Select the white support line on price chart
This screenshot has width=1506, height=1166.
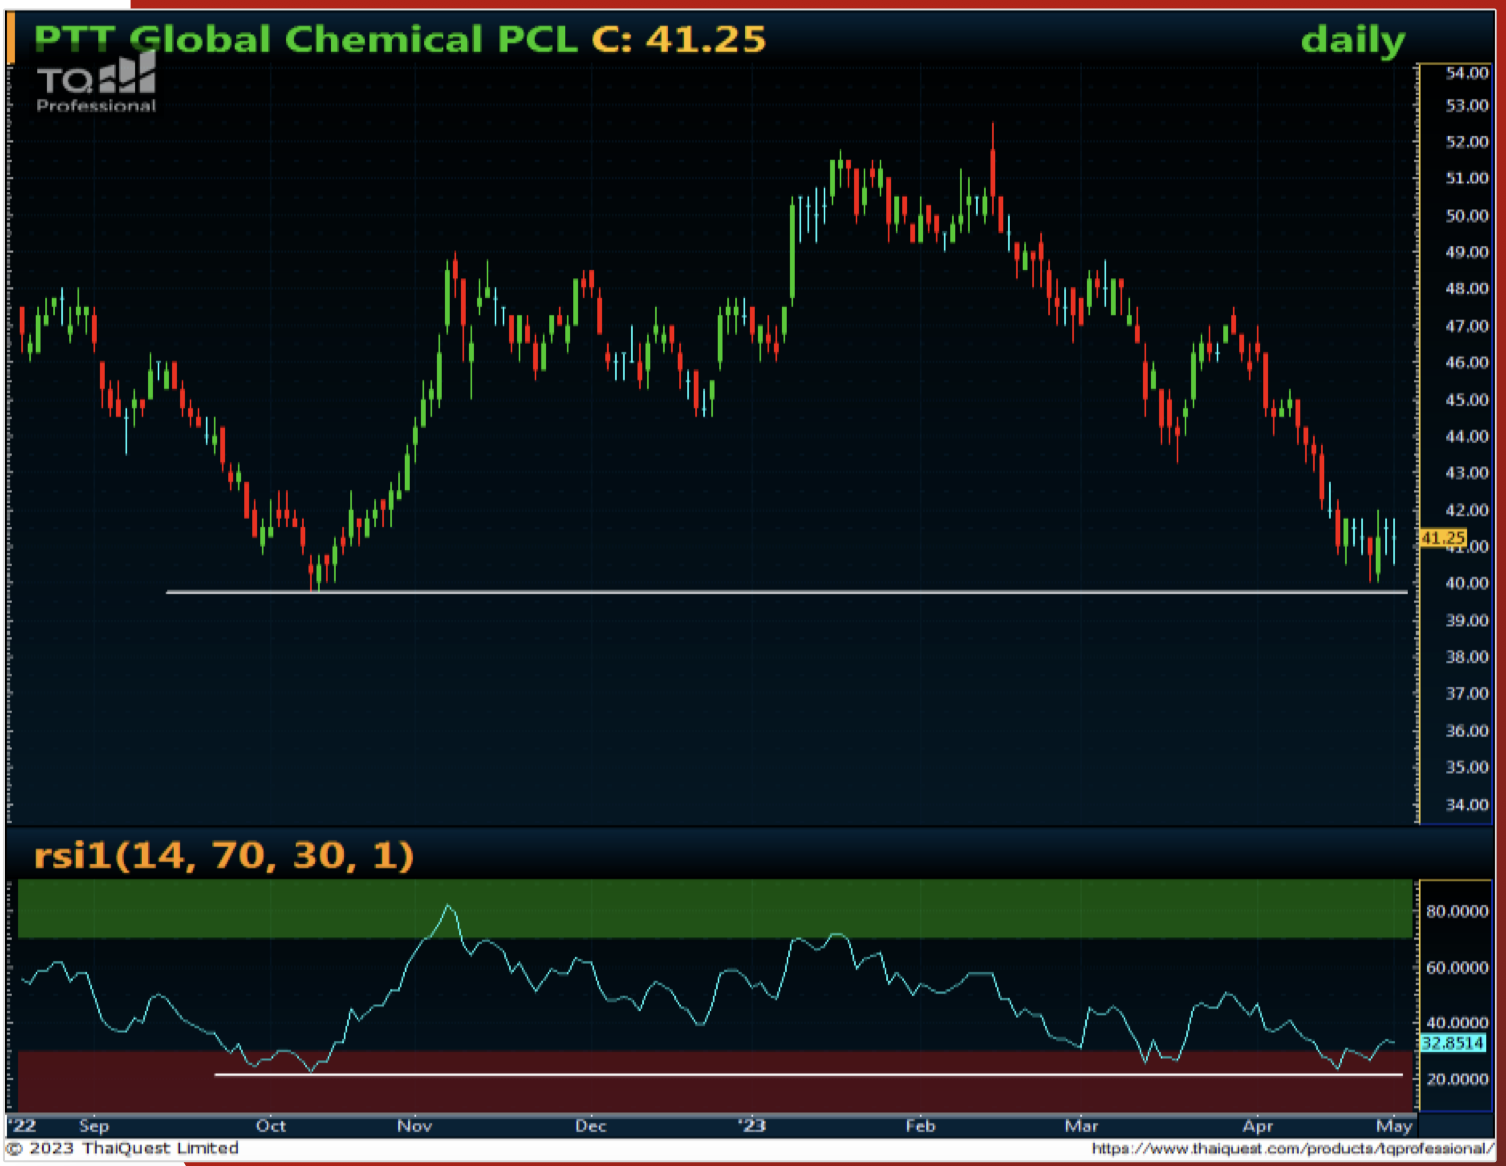[x=786, y=592]
